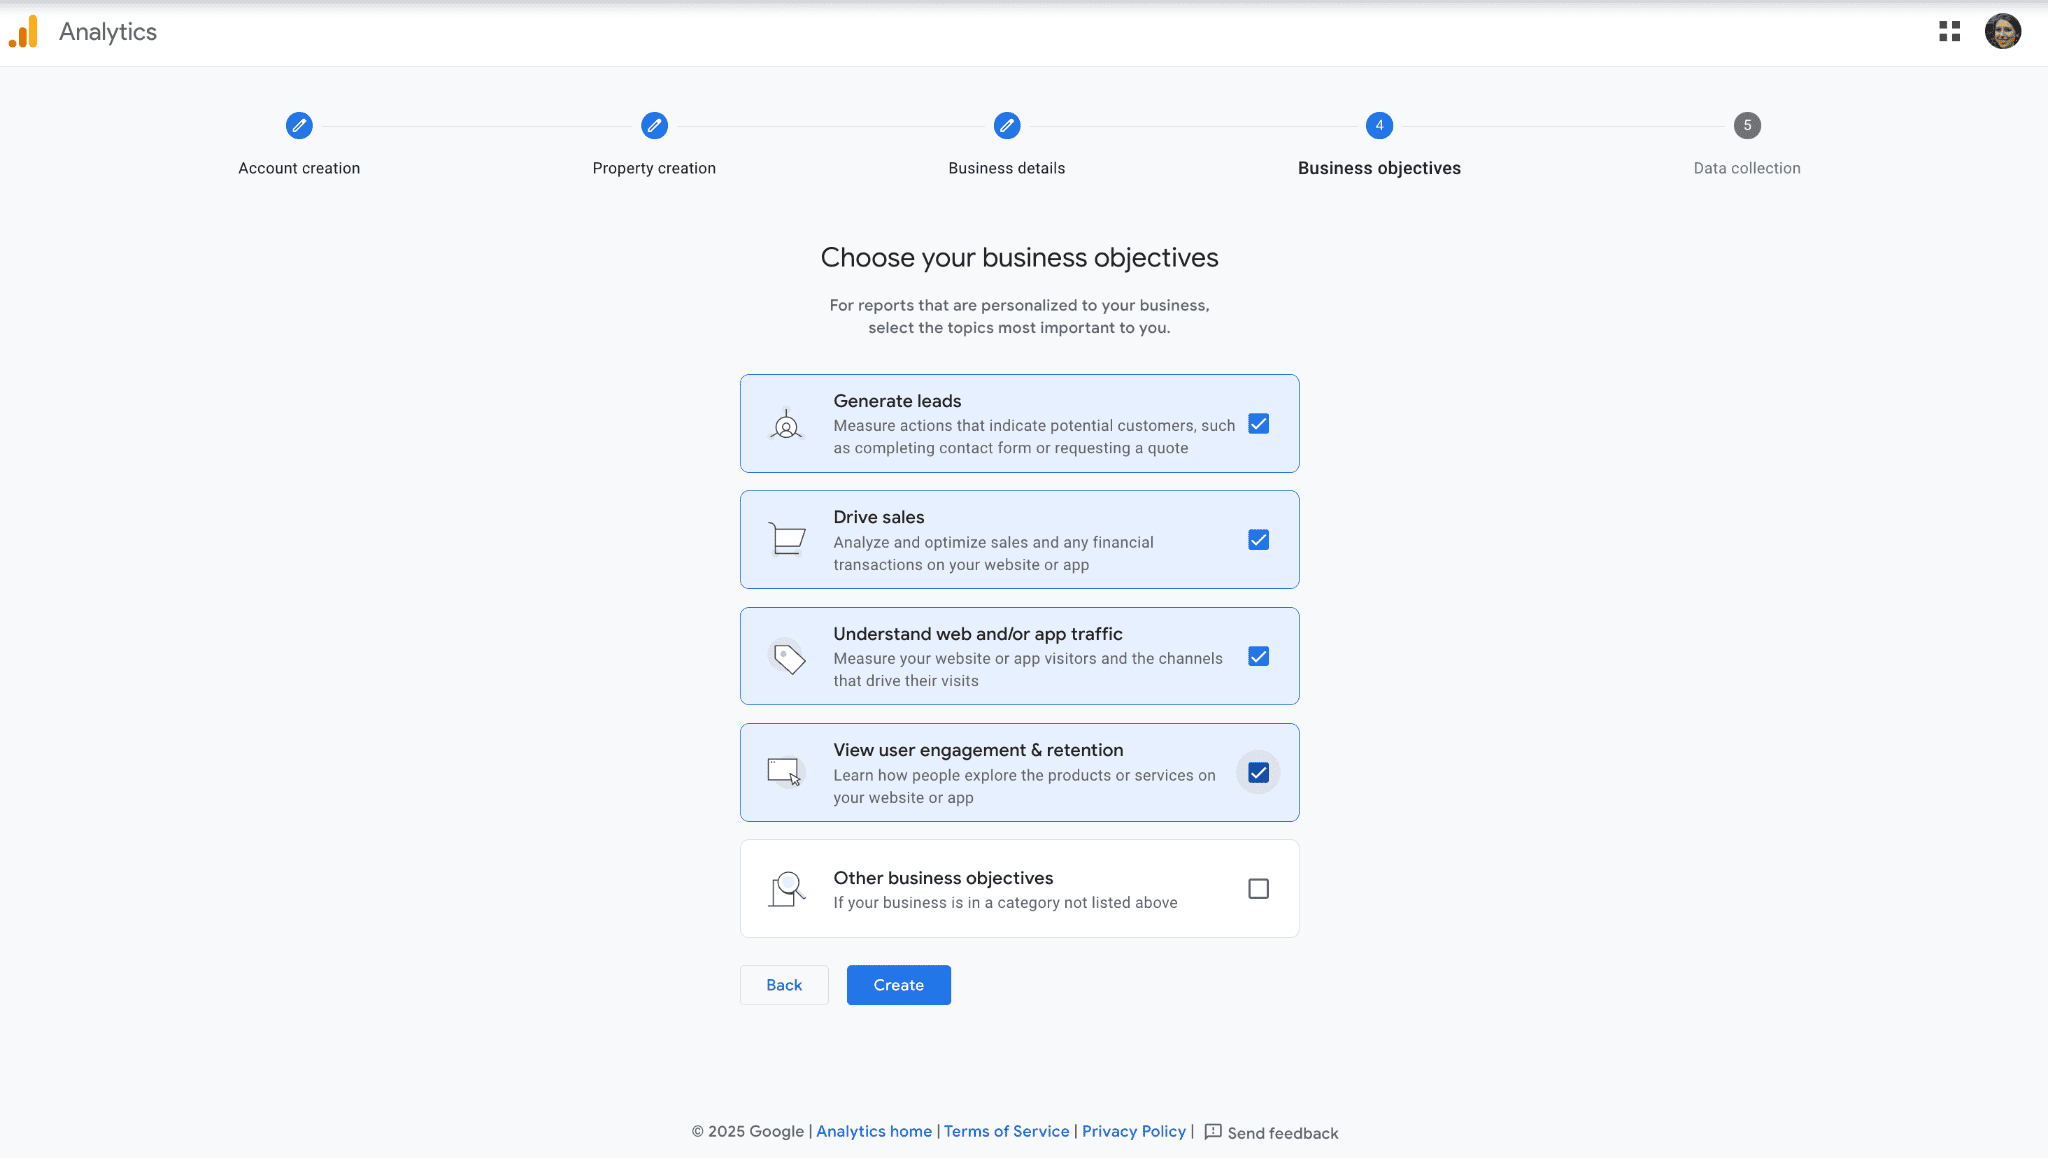This screenshot has width=2048, height=1158.
Task: Click the Google Analytics logo icon
Action: coord(24,32)
